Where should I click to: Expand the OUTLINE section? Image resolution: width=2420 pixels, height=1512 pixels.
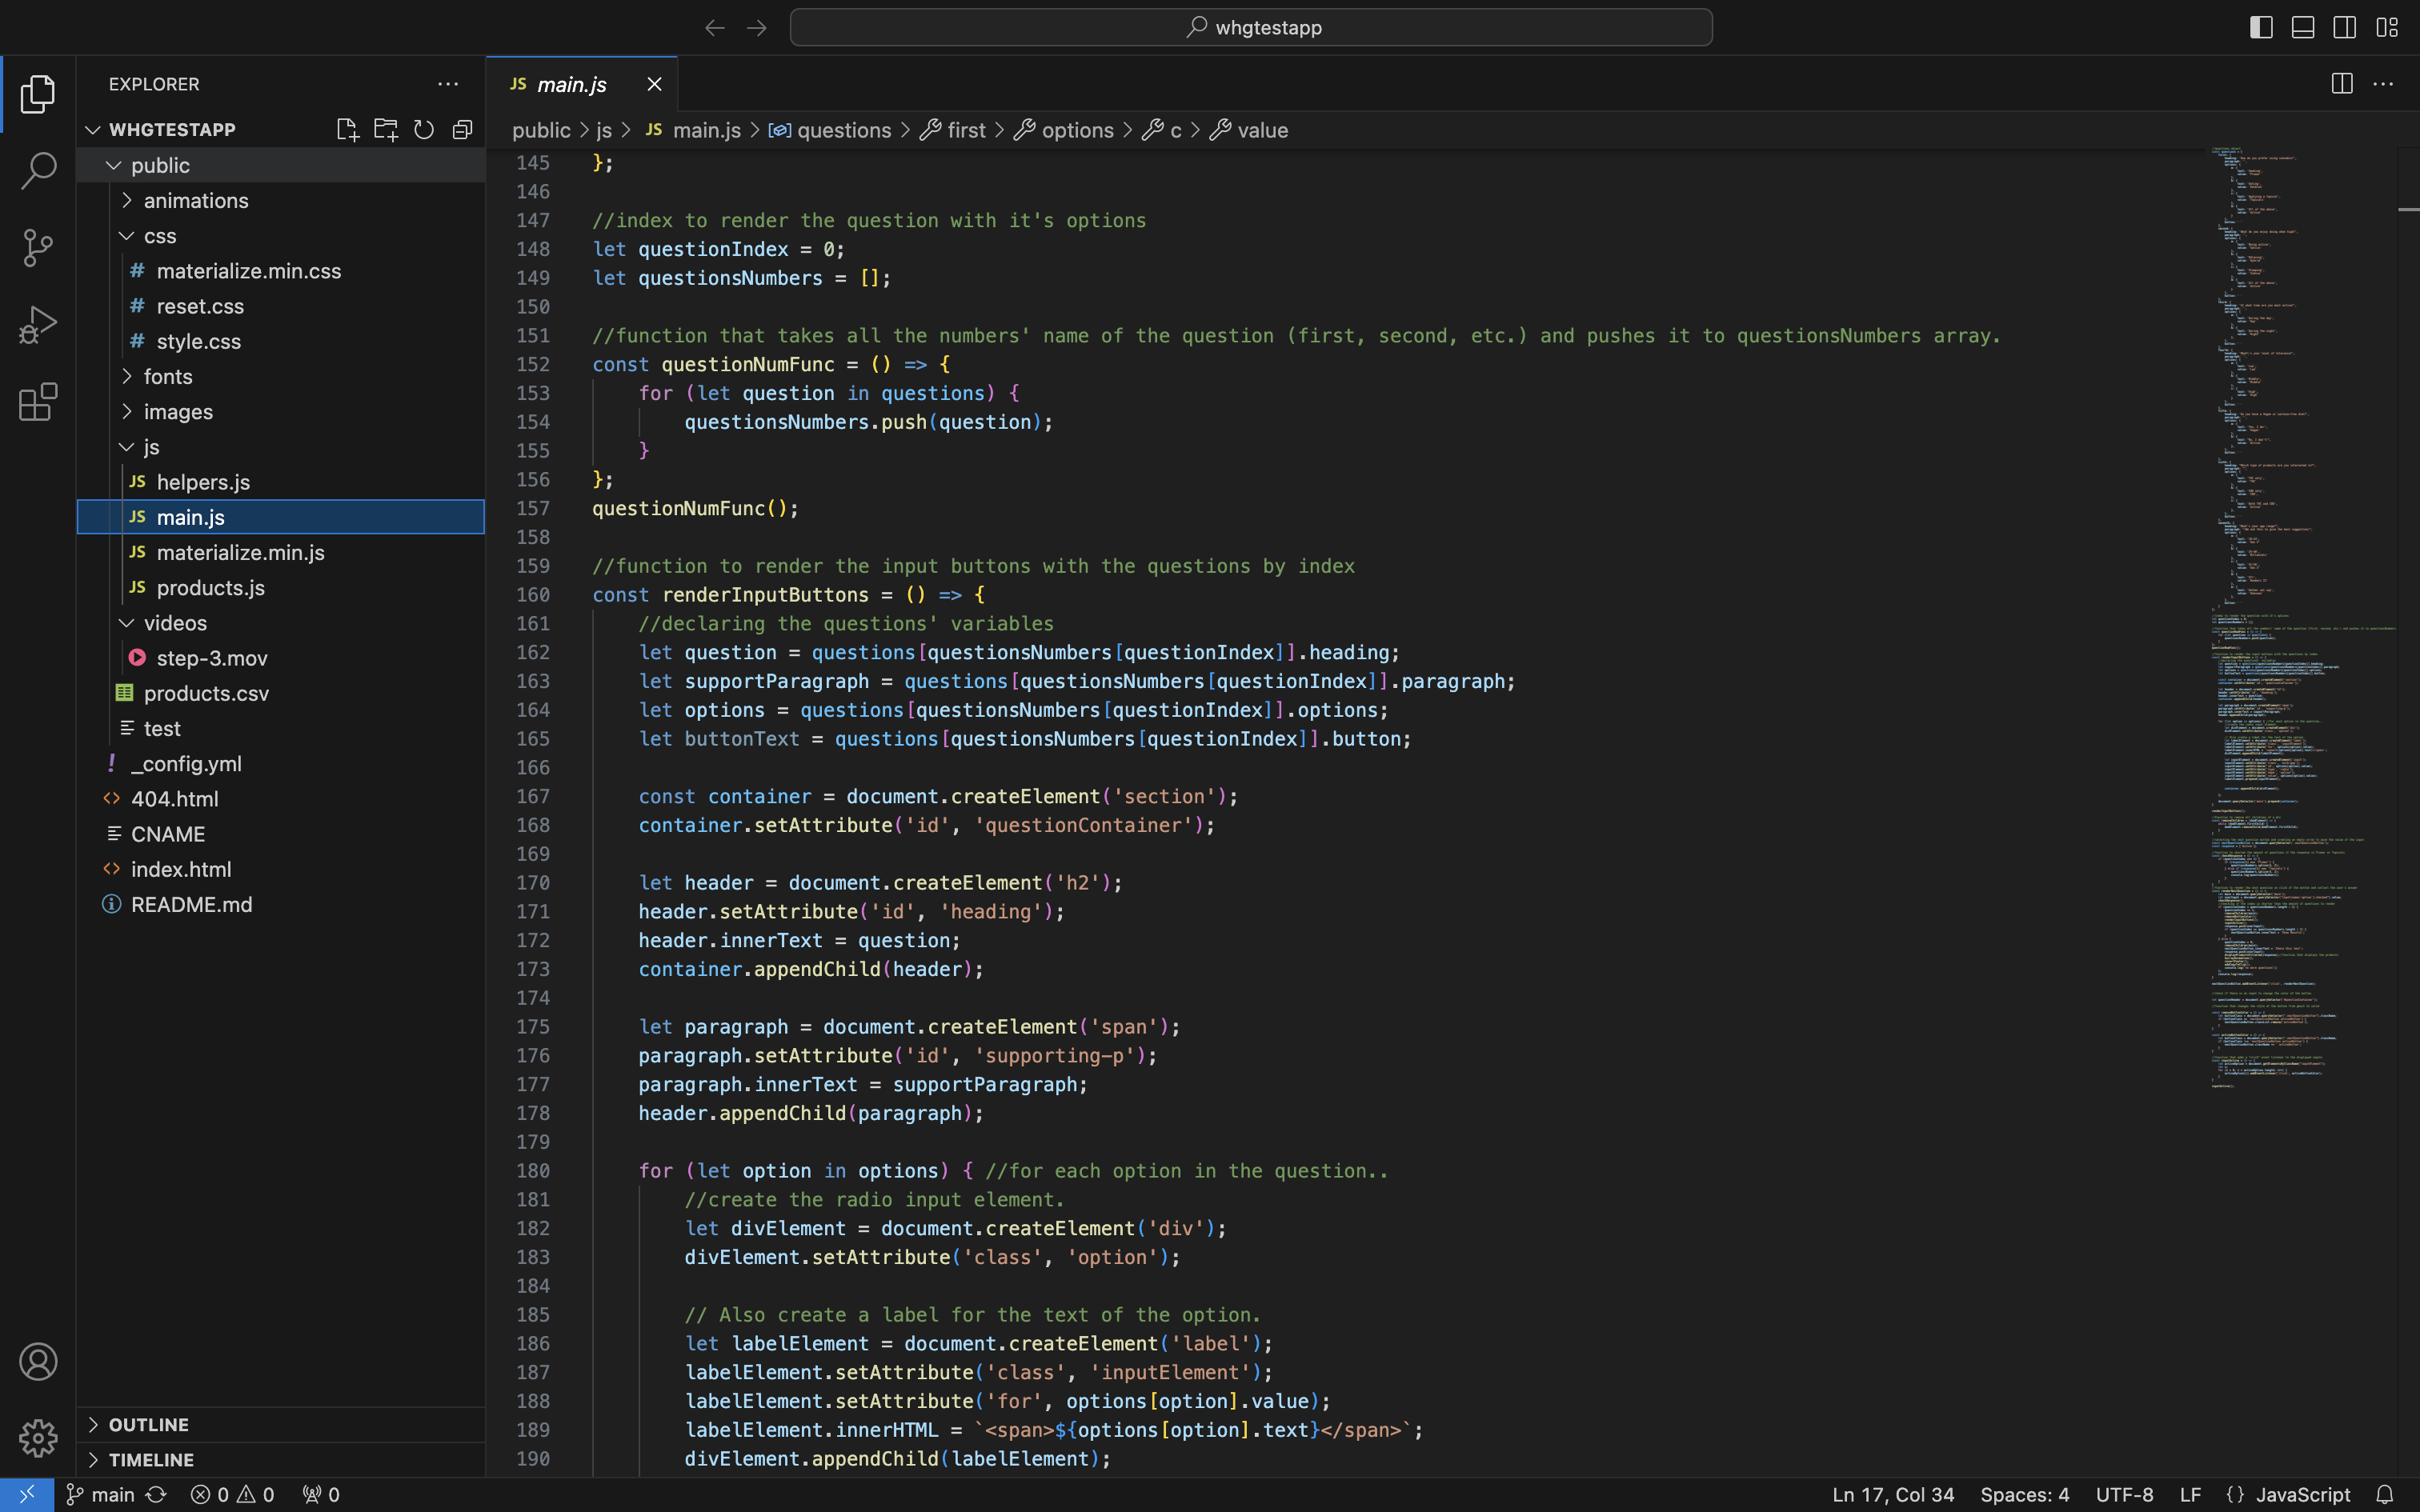[x=148, y=1424]
